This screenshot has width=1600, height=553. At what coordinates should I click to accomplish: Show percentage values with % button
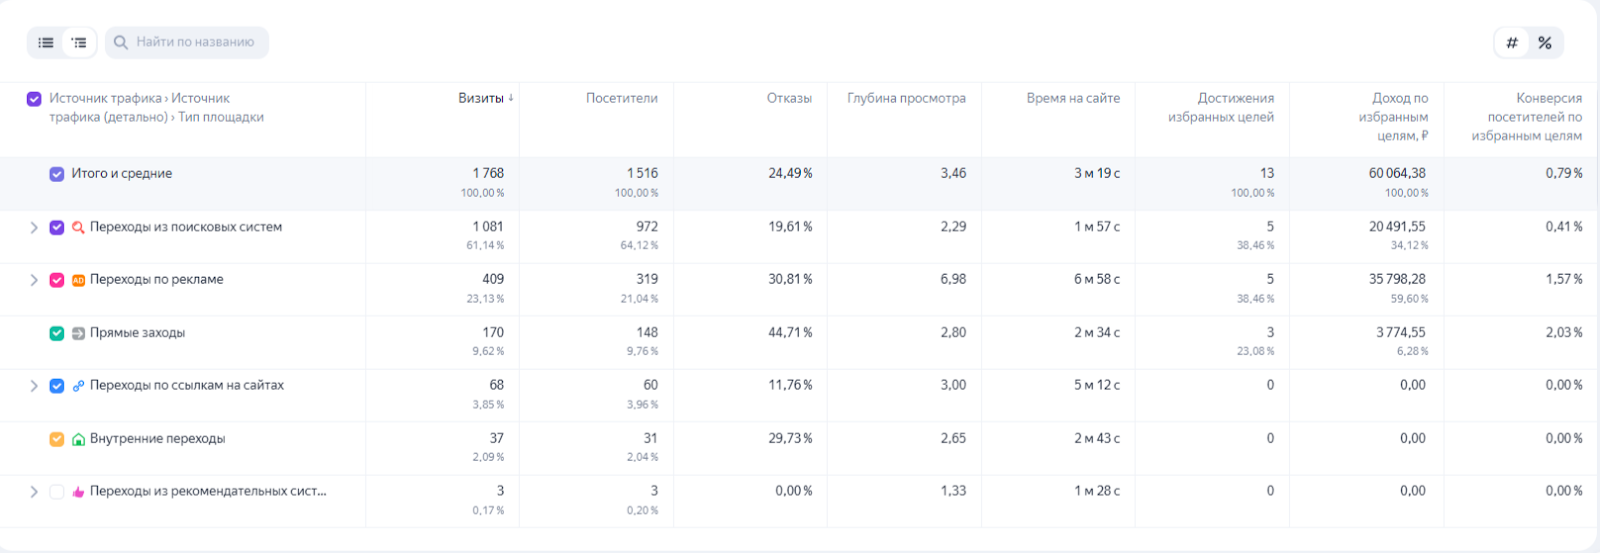(1545, 42)
